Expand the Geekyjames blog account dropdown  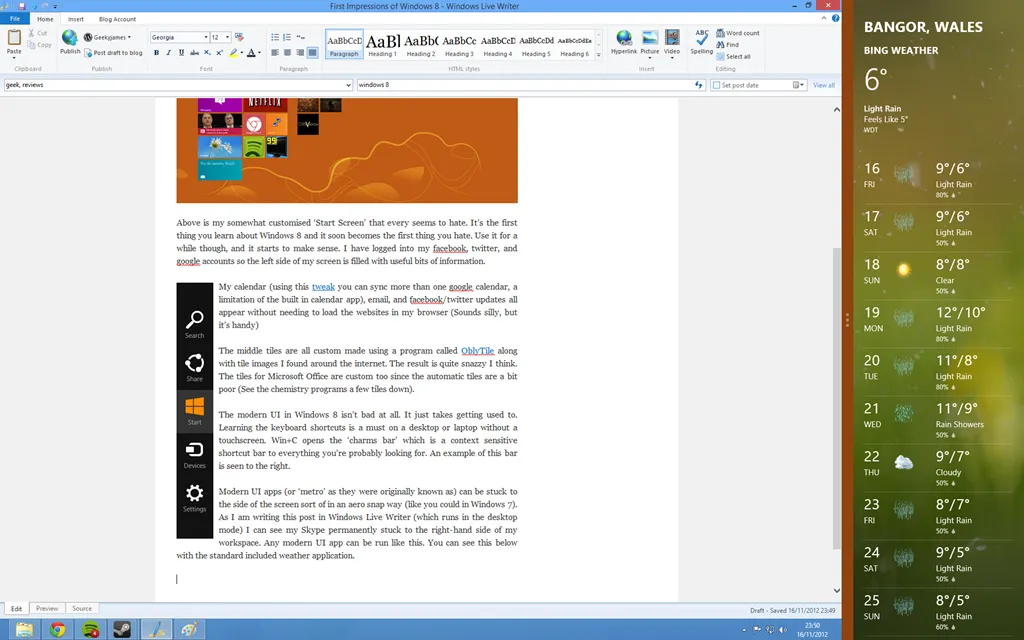[112, 37]
